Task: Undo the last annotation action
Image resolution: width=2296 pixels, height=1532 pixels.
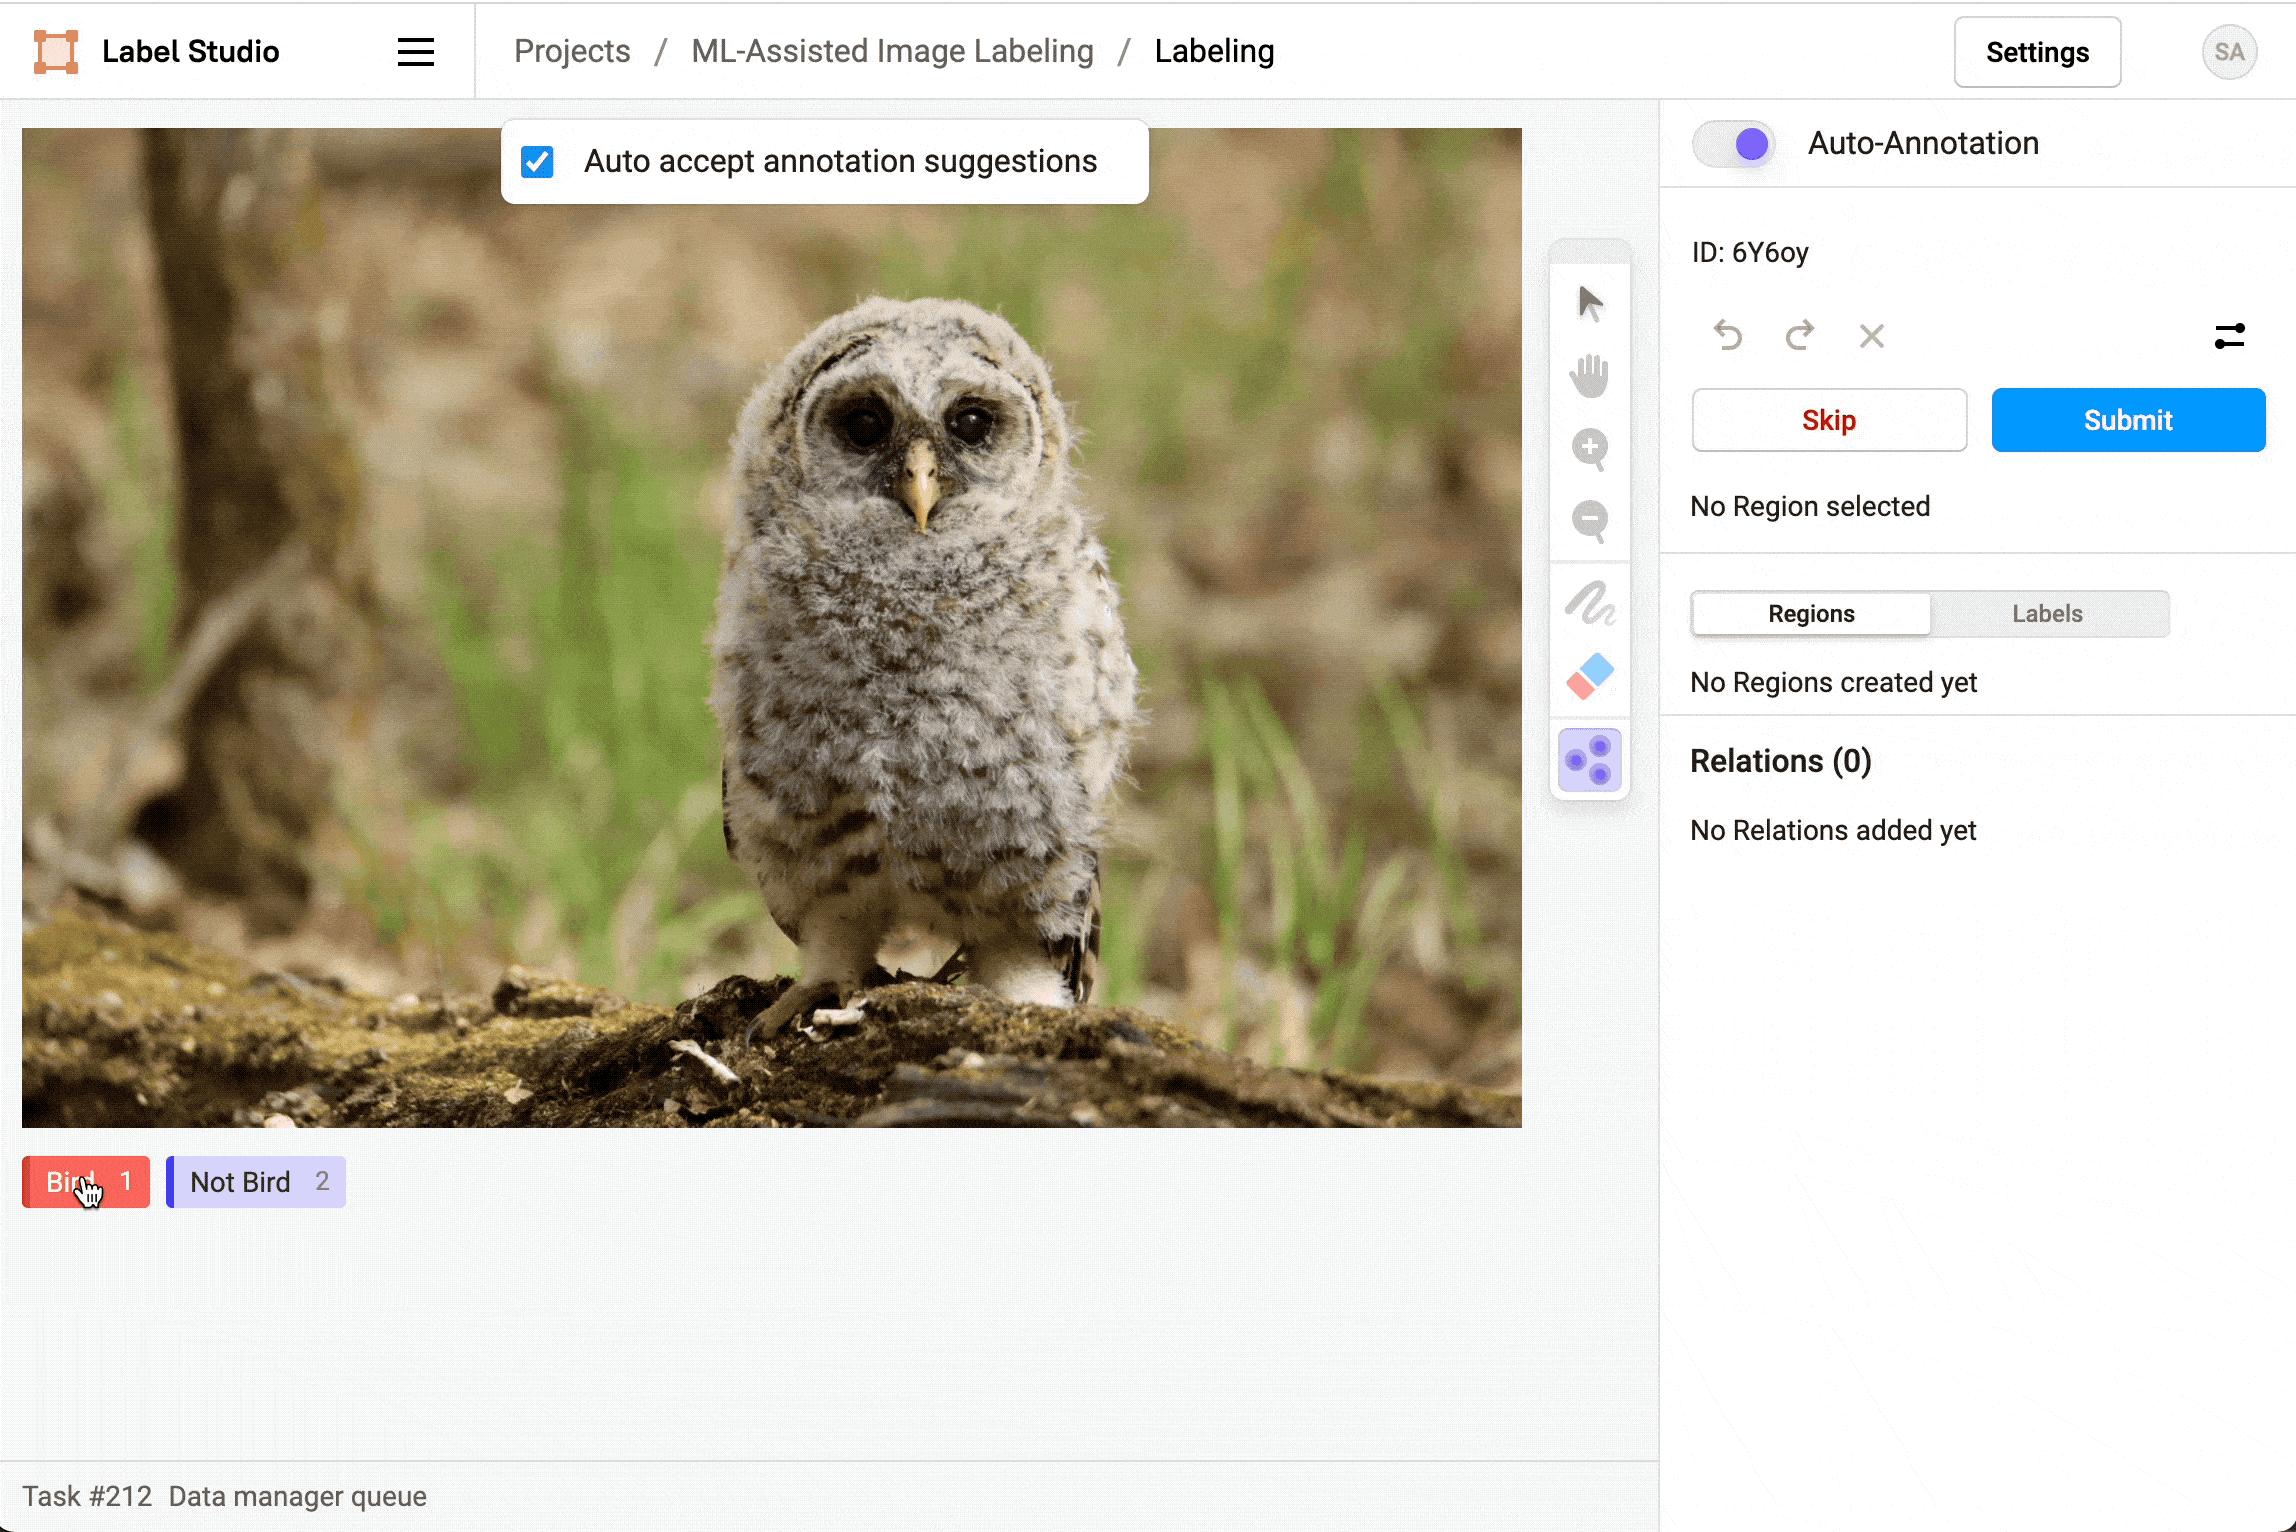Action: coord(1730,336)
